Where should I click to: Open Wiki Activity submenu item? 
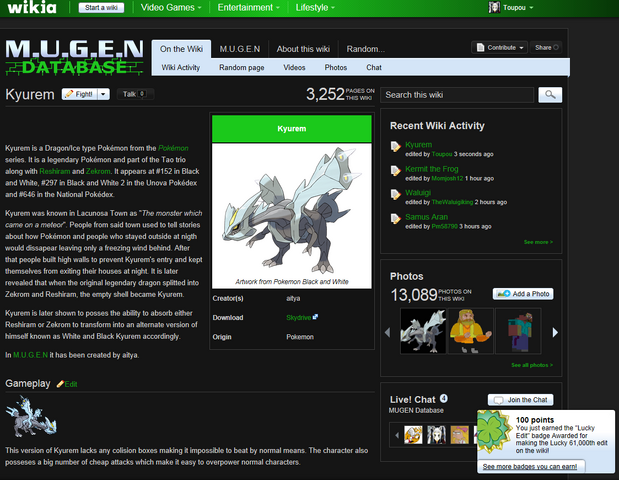pos(180,68)
